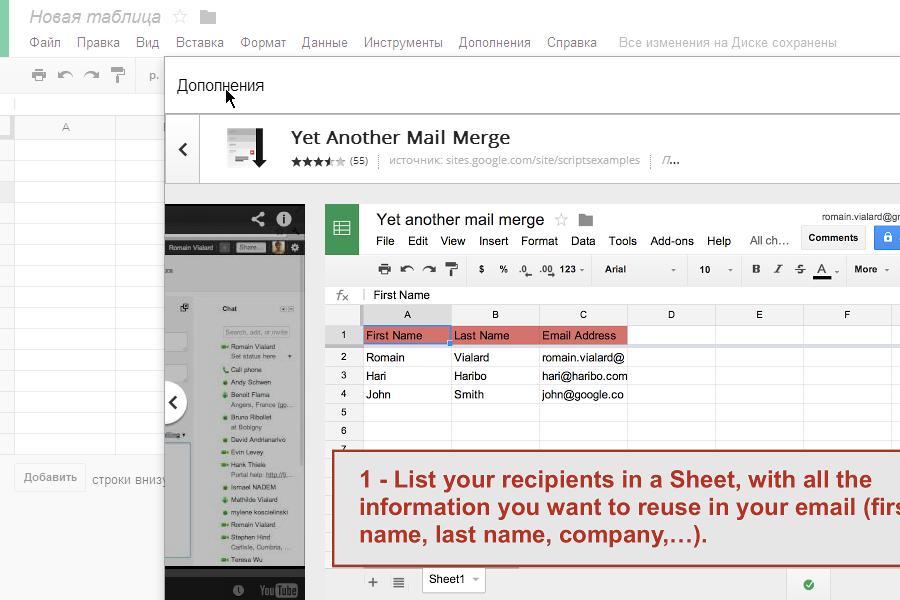Open the font size 10 dropdown

coord(716,269)
